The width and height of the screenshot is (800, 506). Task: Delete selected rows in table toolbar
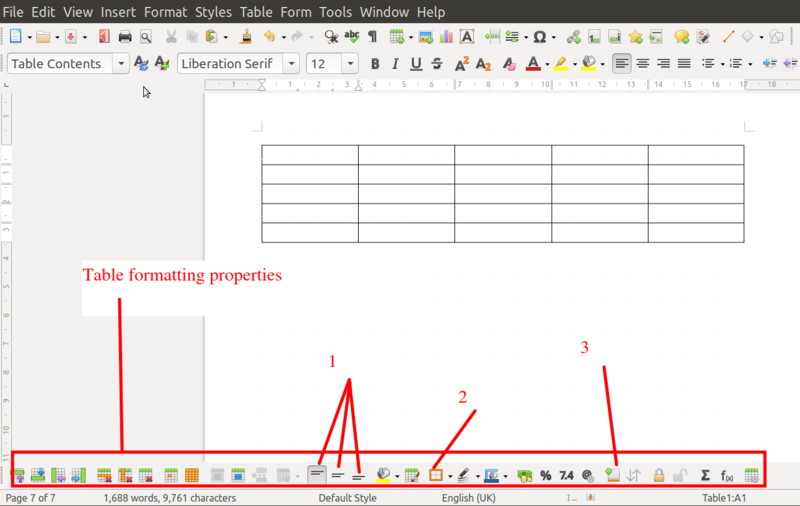tap(104, 475)
